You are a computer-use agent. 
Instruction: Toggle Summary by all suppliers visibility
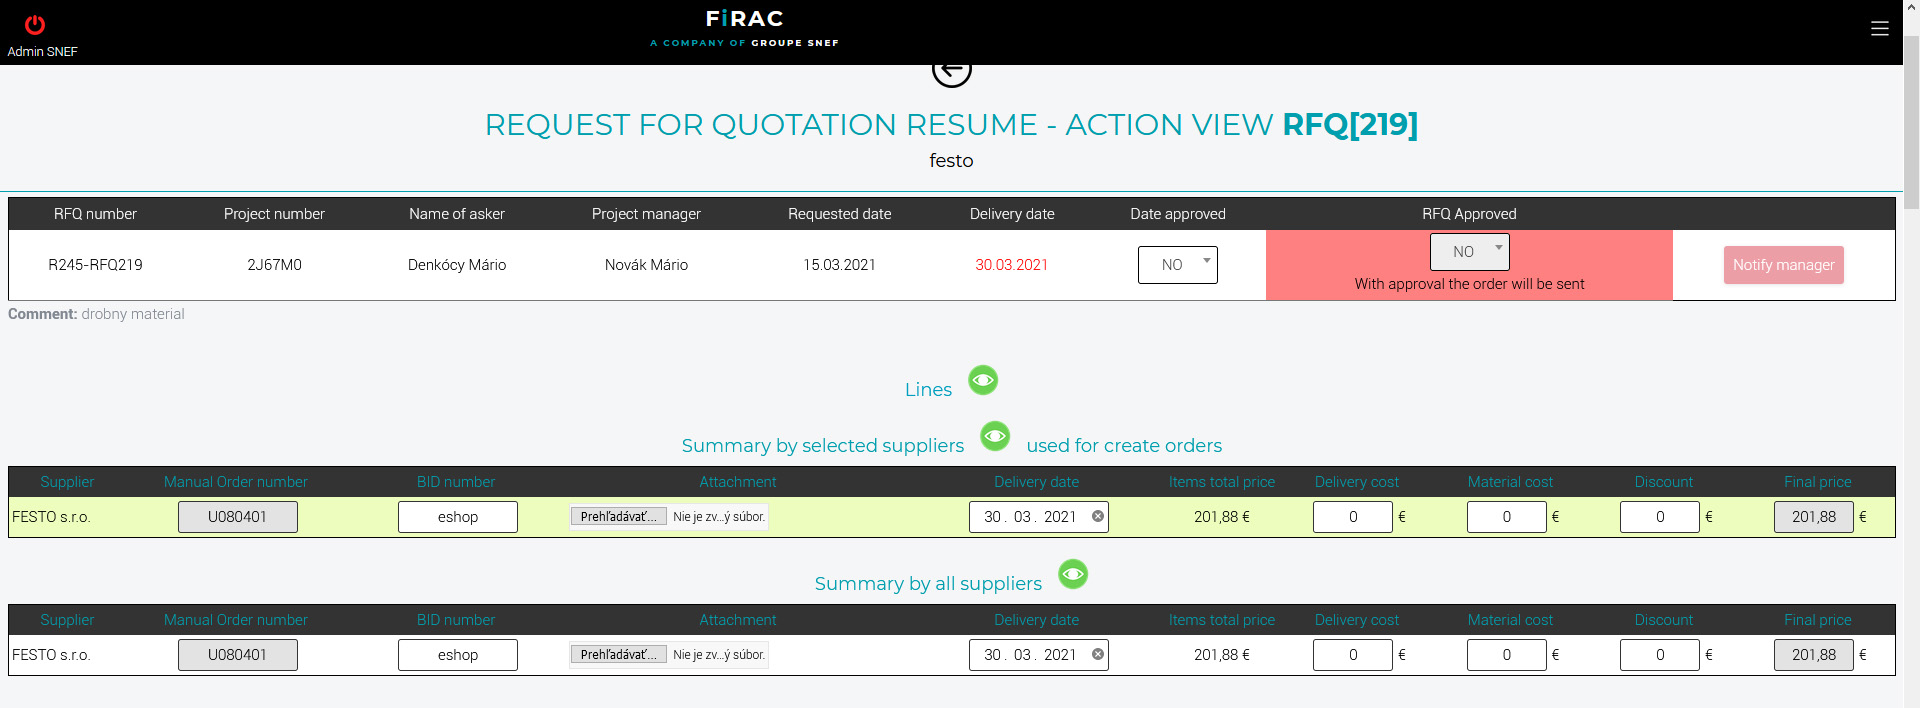1073,574
